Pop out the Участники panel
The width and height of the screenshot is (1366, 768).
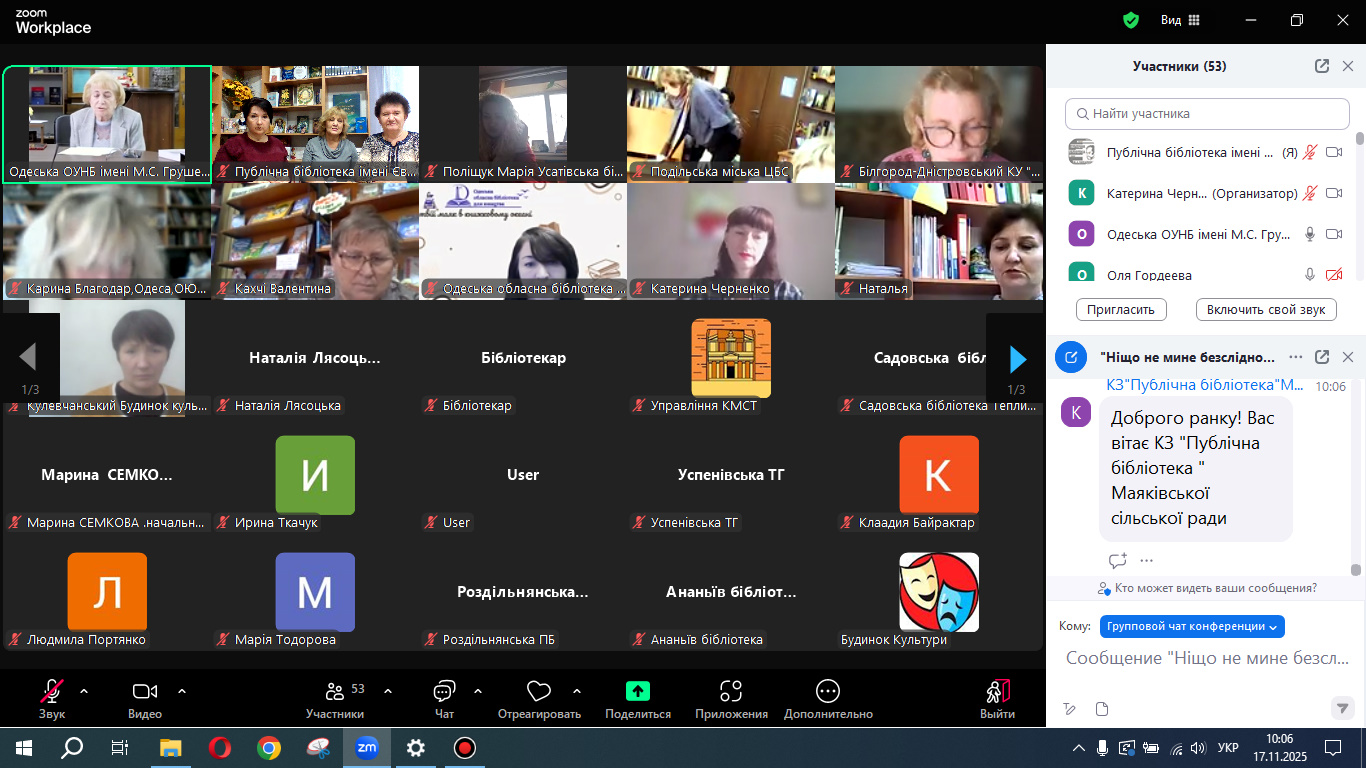pos(1322,66)
